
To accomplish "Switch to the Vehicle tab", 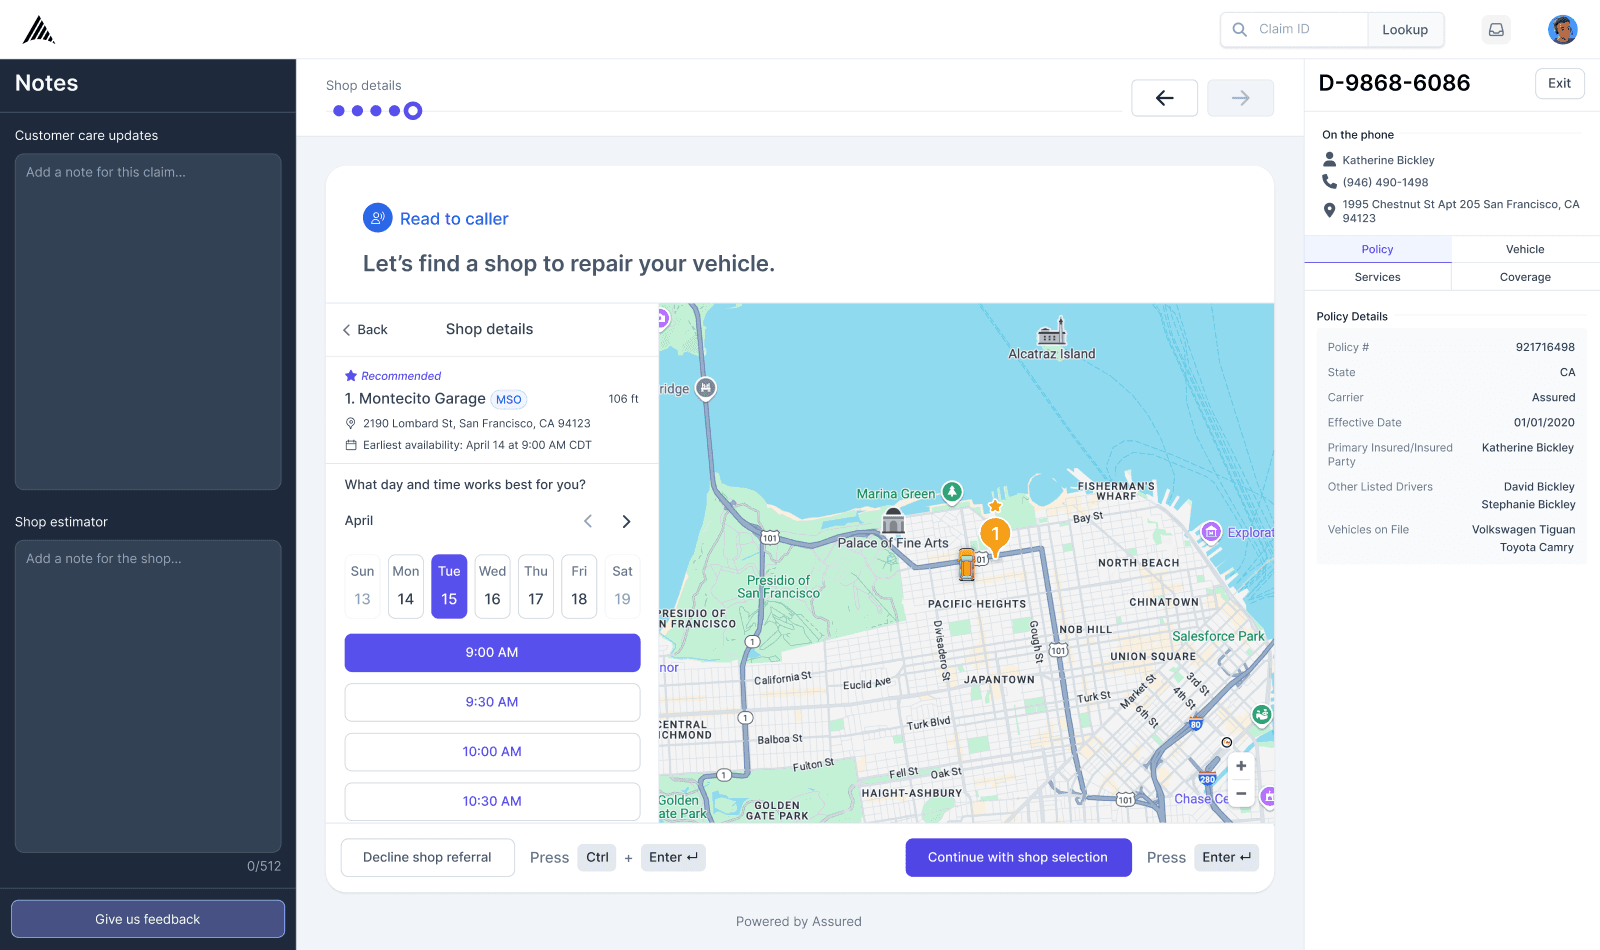I will [1524, 249].
